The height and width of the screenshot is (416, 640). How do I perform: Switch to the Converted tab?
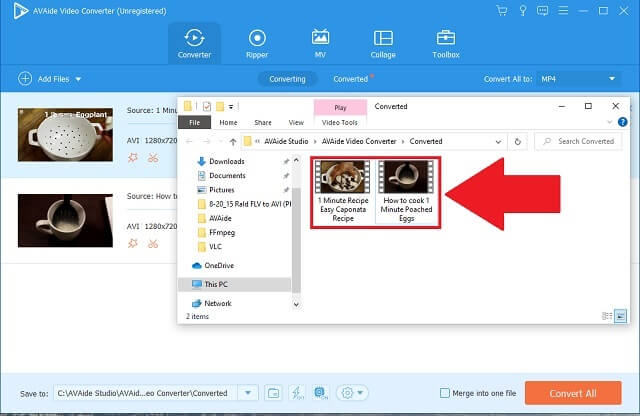pyautogui.click(x=351, y=78)
